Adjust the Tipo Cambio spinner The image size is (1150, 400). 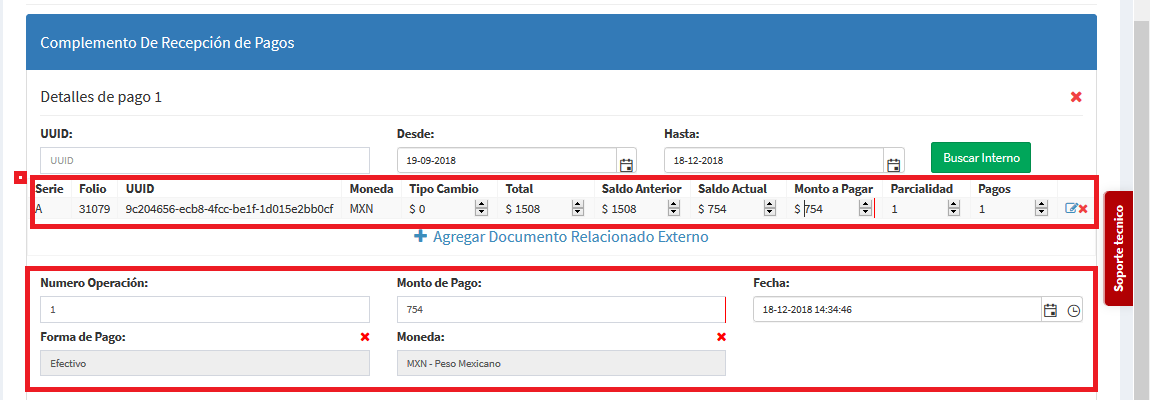480,209
